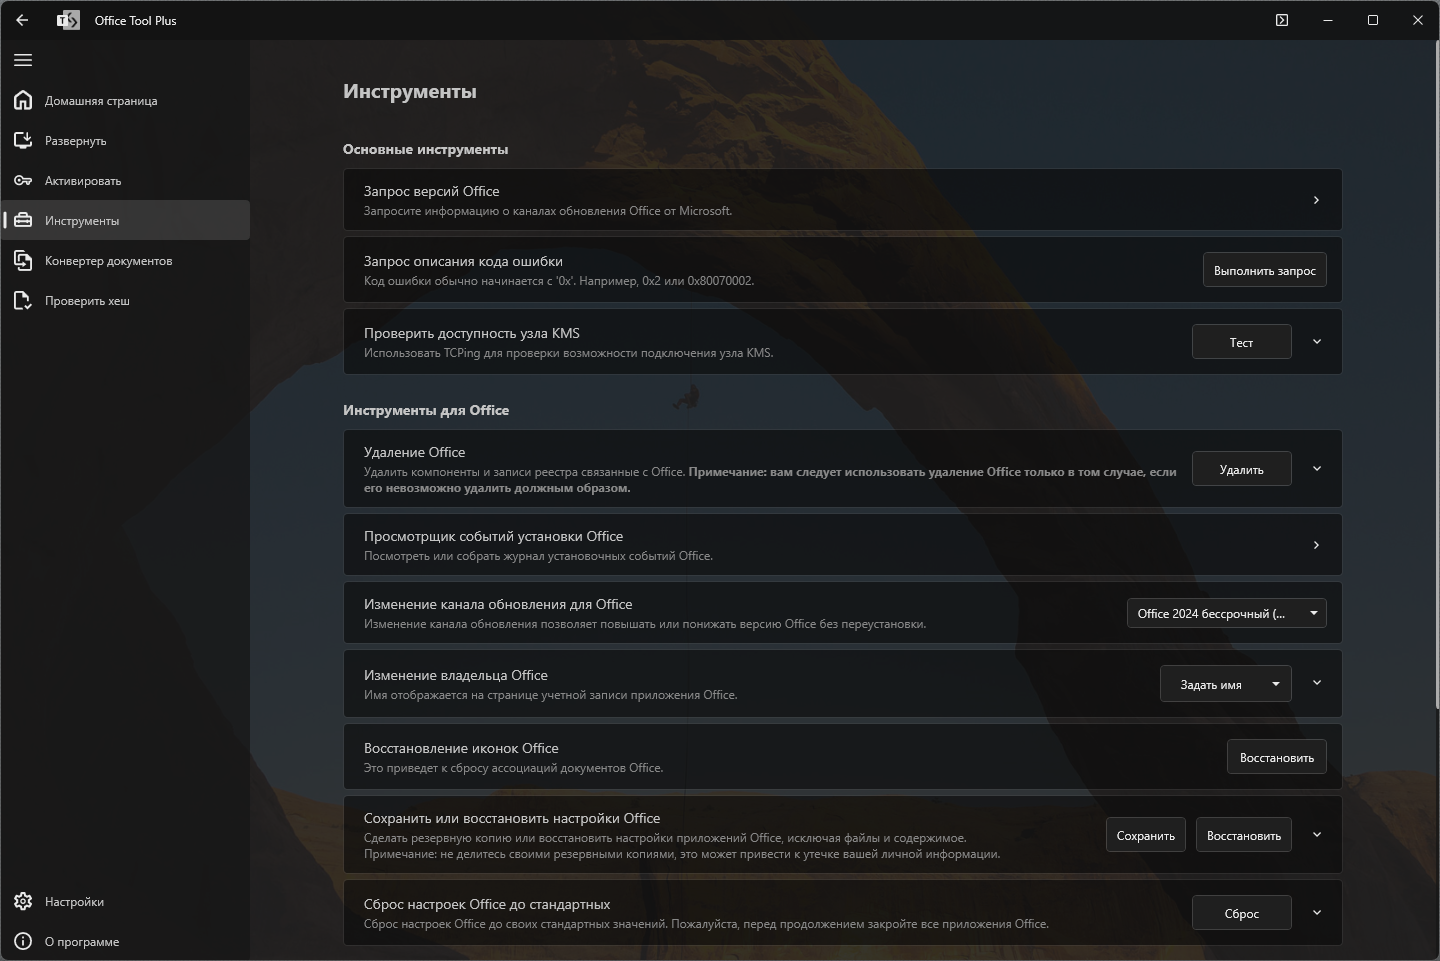Open Просмотрщик событий установки Office

841,545
